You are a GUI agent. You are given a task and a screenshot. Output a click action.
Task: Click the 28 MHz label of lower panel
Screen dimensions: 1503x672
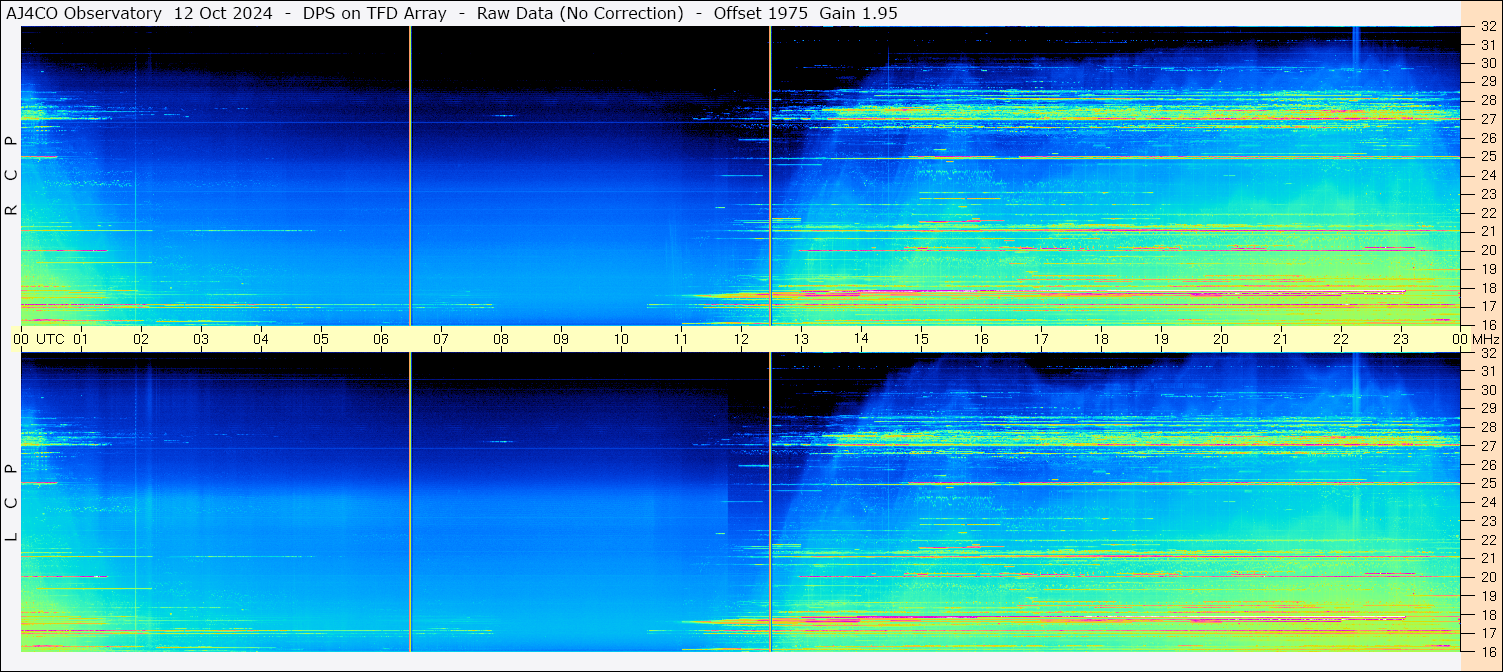[x=1487, y=427]
